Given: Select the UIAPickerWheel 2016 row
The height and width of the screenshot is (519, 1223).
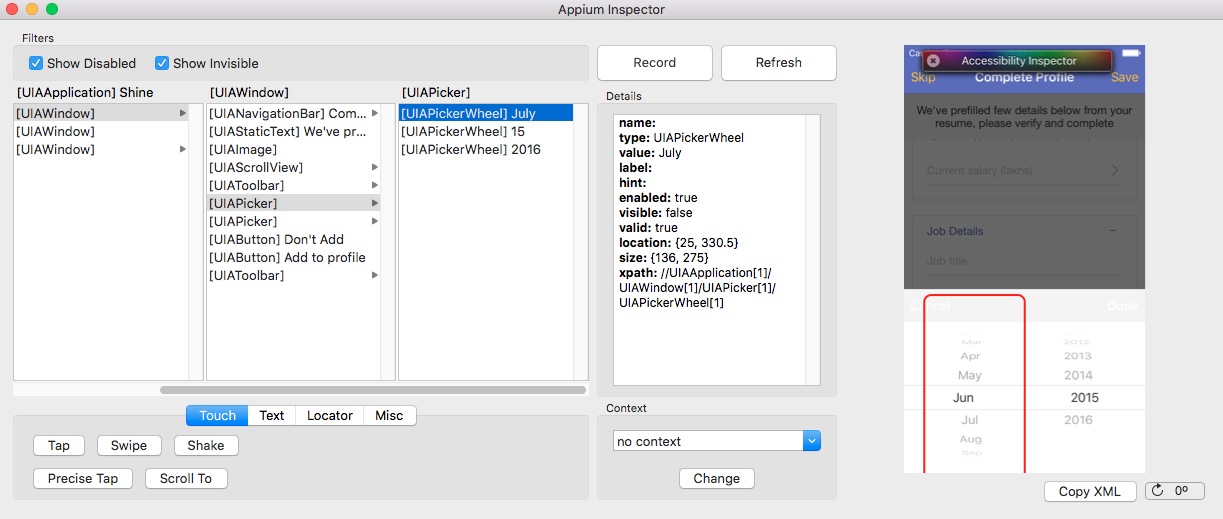Looking at the screenshot, I should (486, 149).
